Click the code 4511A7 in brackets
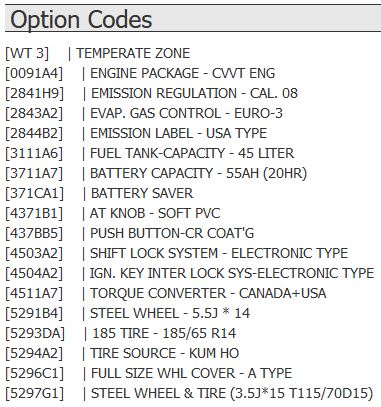Screen dimensions: 381x407 point(34,293)
